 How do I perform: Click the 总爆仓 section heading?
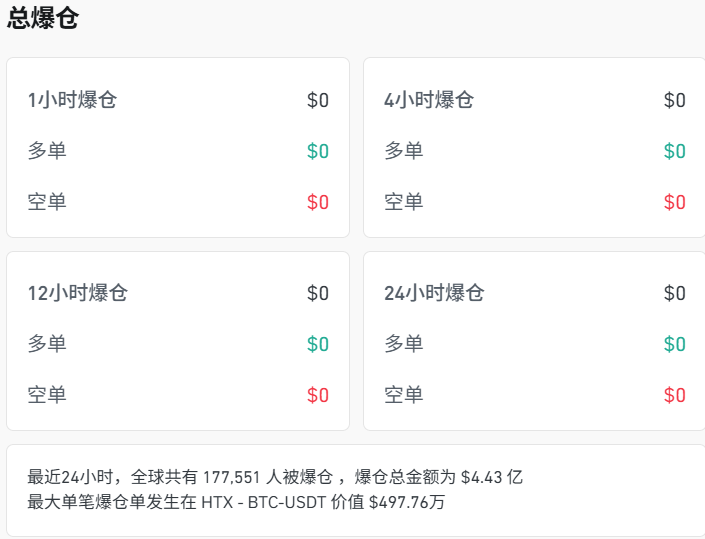coord(42,19)
